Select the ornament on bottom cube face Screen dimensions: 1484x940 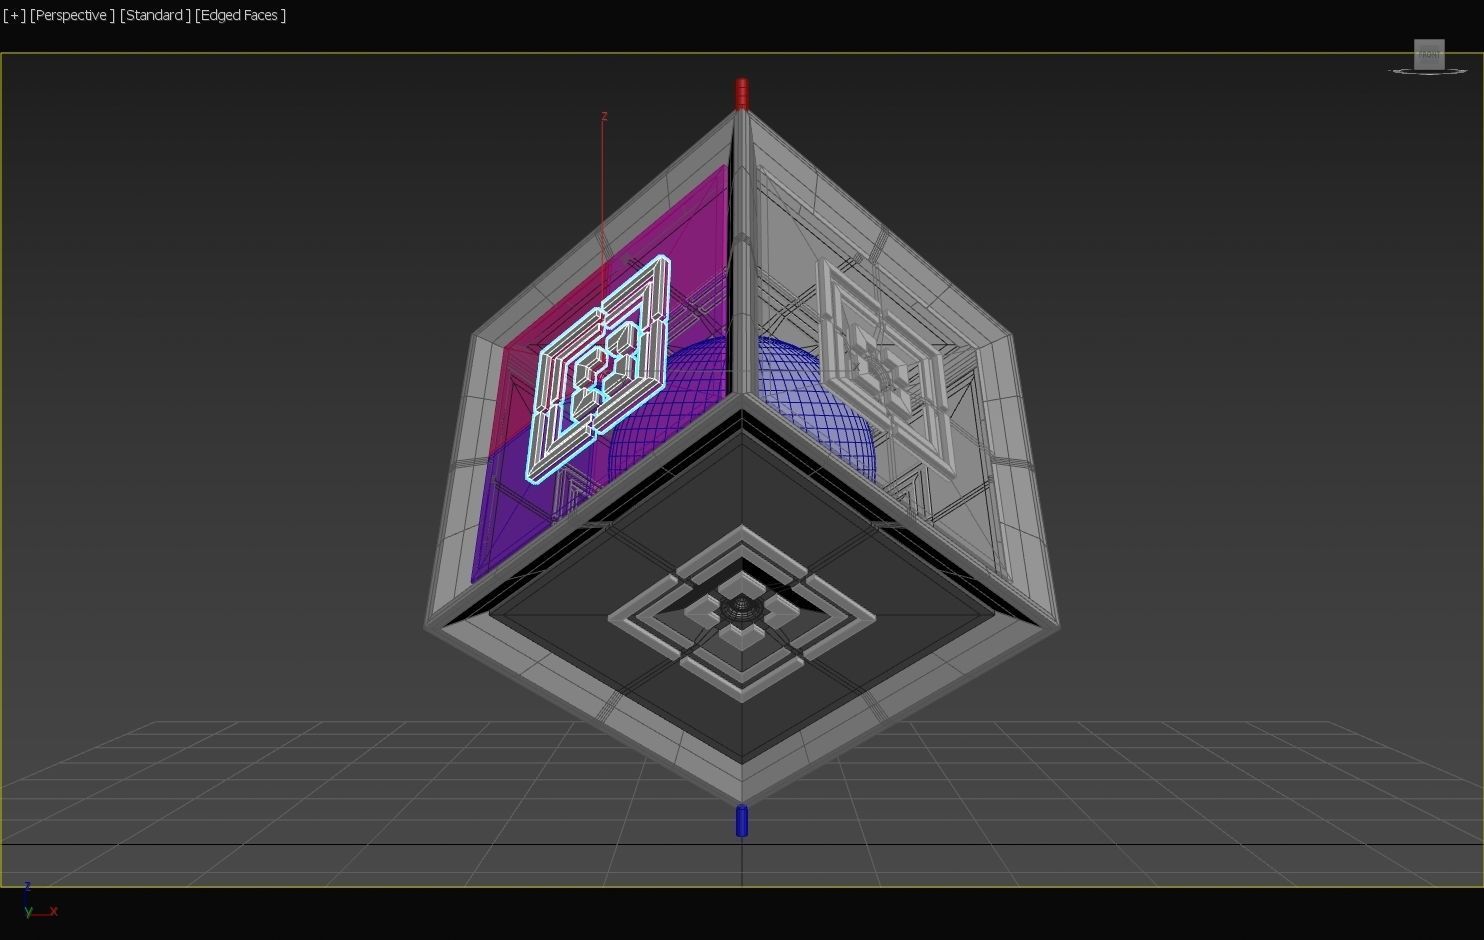tap(741, 614)
